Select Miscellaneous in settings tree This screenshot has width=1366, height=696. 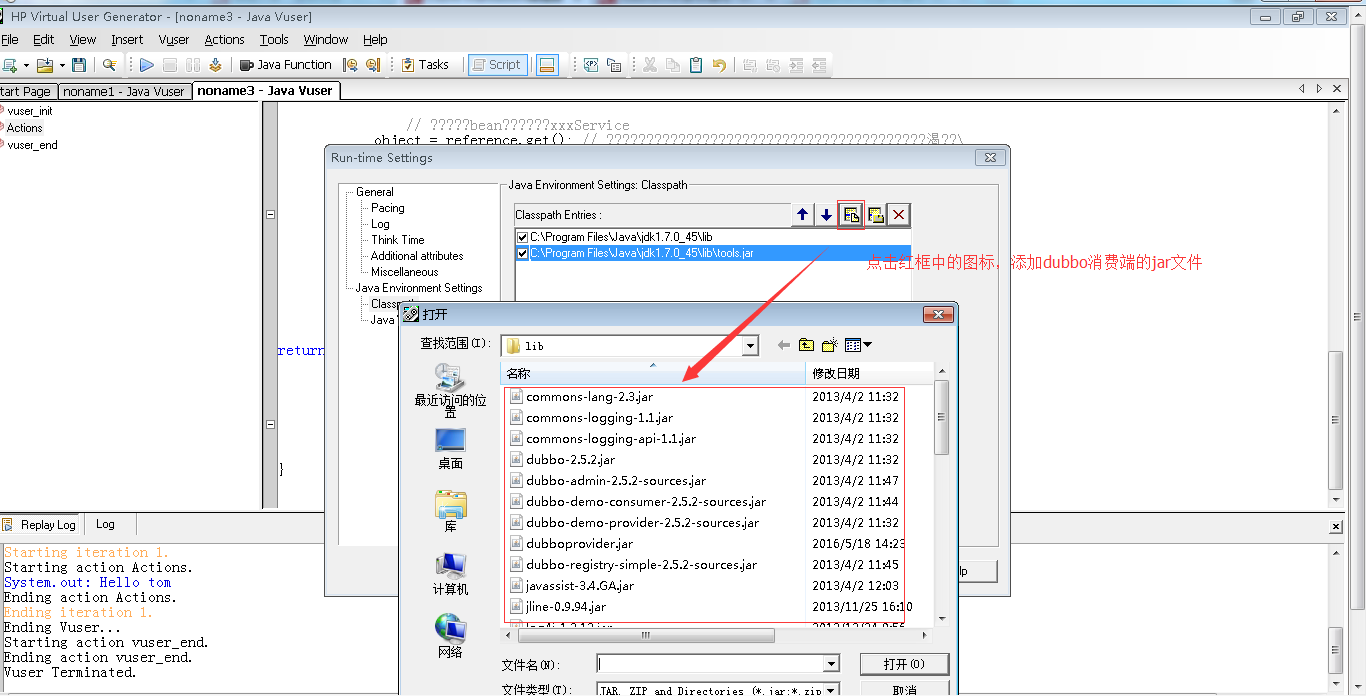404,272
